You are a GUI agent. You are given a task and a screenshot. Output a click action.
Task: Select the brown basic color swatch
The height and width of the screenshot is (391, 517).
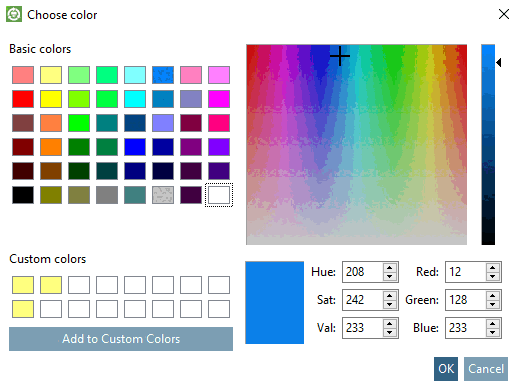point(51,171)
